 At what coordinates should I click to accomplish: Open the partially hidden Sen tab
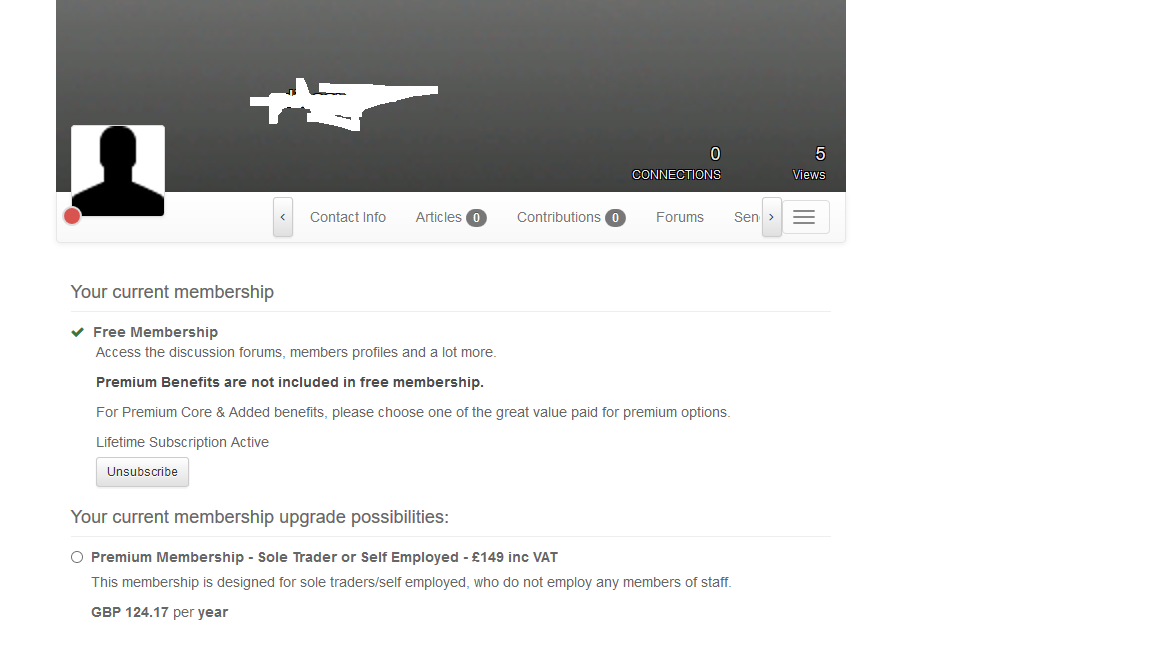746,217
